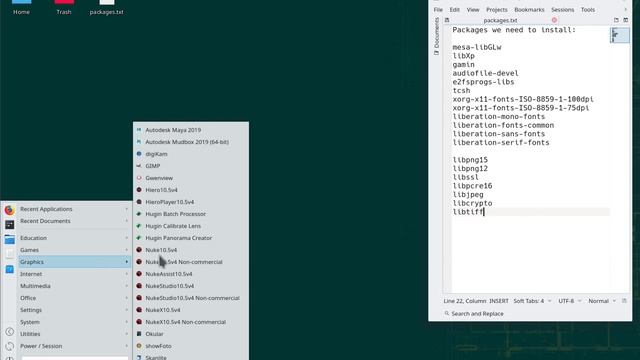The height and width of the screenshot is (360, 640).
Task: Open Kate File menu
Action: tap(438, 9)
